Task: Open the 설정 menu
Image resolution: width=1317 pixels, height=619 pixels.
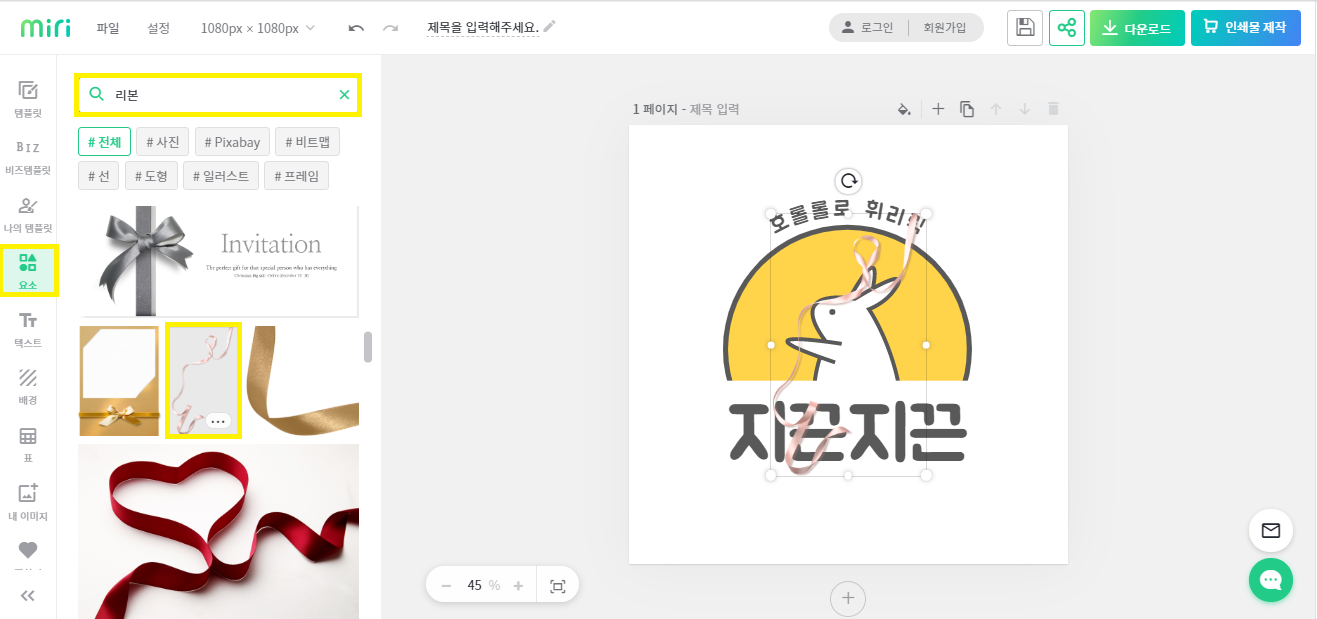Action: click(158, 28)
